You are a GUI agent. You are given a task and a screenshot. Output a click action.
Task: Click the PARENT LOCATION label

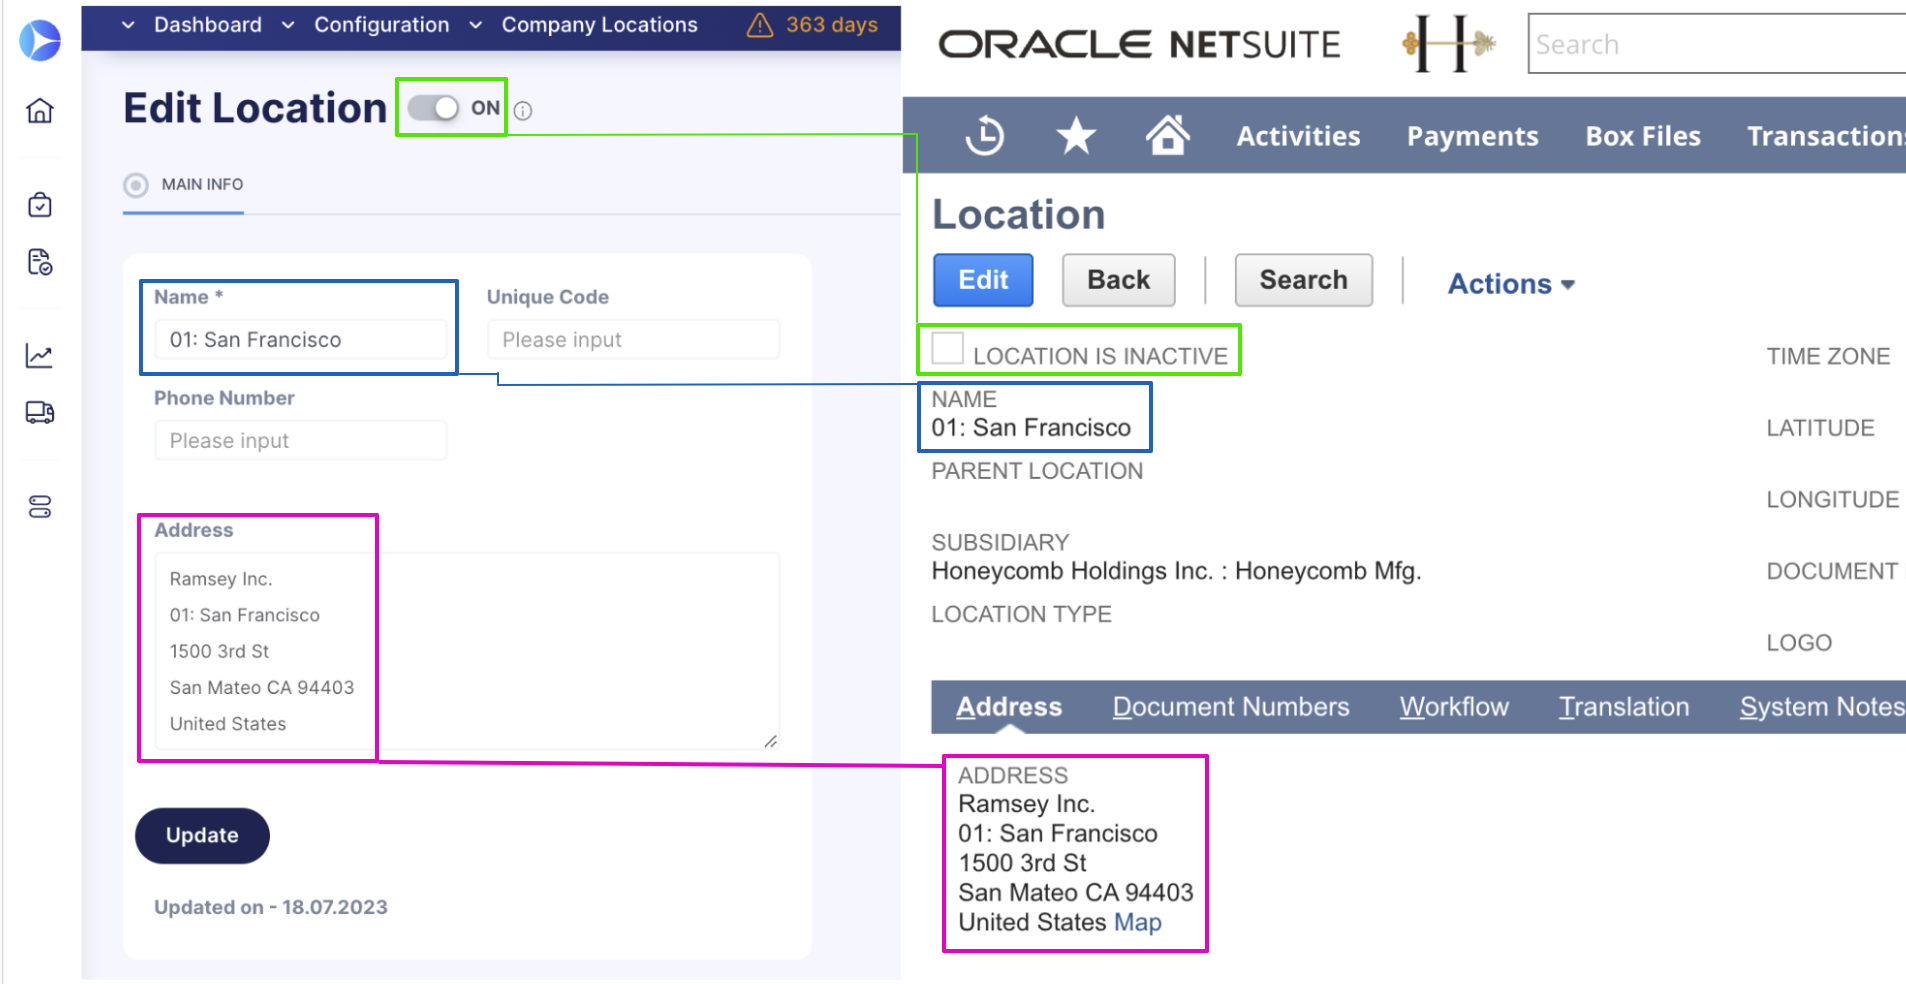pyautogui.click(x=1037, y=471)
